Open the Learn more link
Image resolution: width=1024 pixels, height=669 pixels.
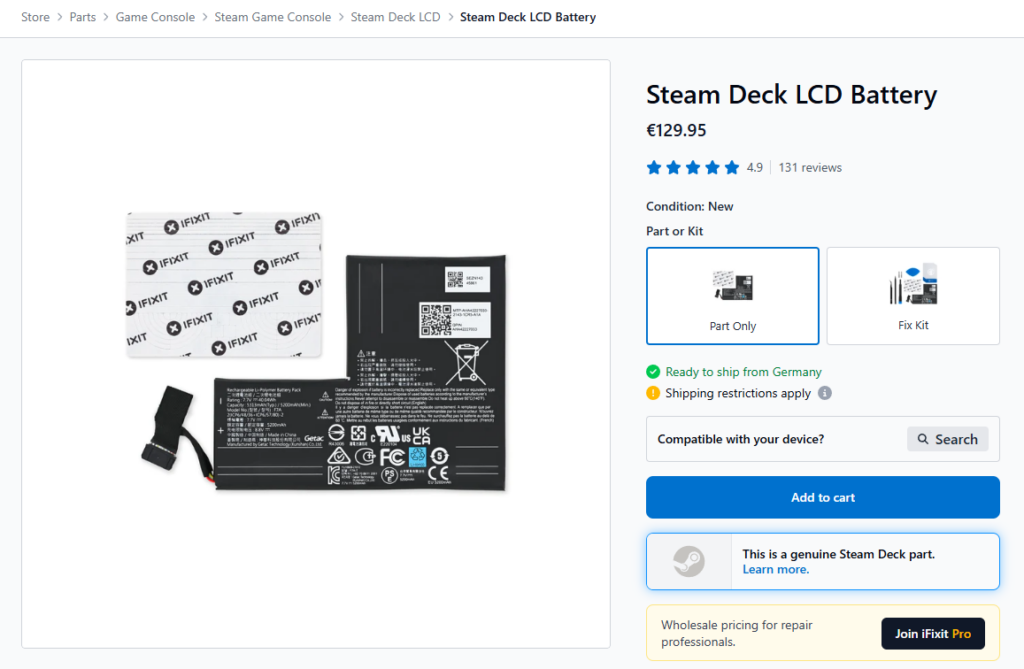coord(776,570)
